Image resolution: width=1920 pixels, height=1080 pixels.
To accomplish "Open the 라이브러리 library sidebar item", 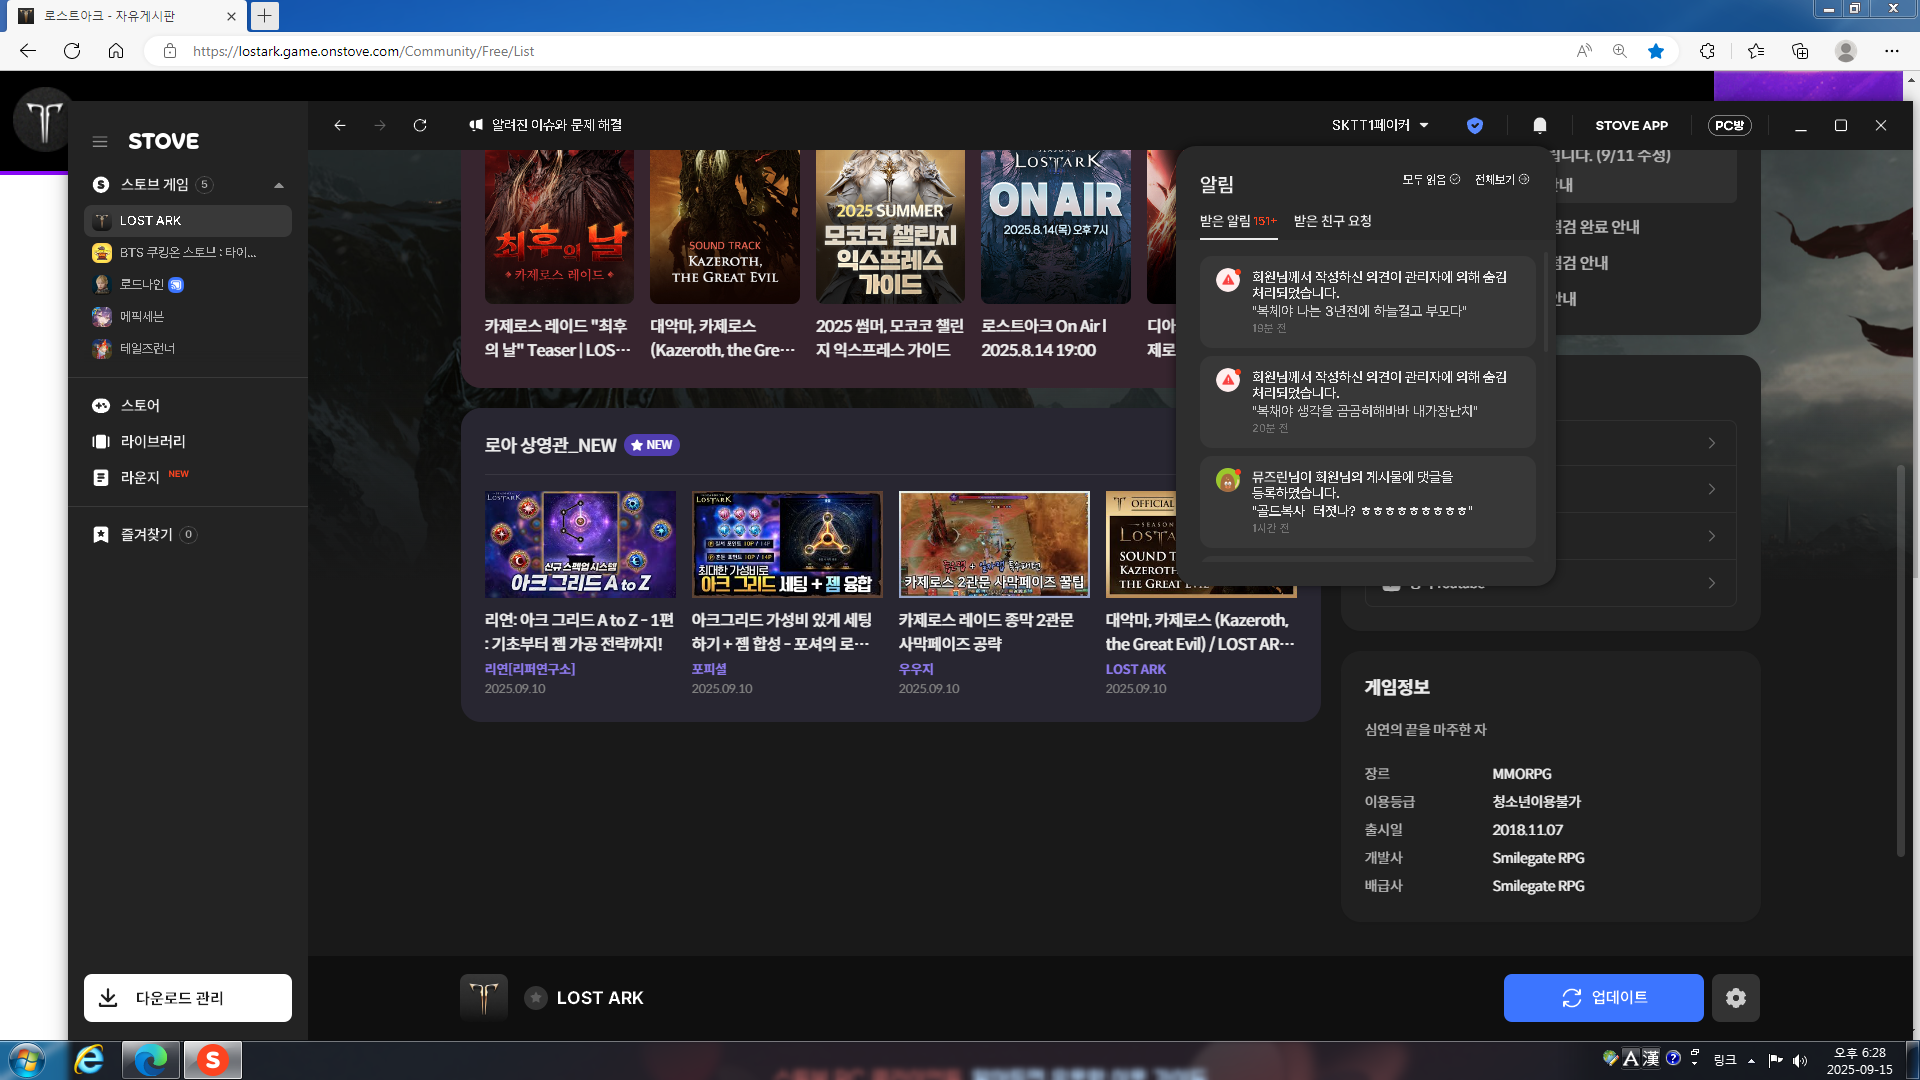I will [x=152, y=441].
